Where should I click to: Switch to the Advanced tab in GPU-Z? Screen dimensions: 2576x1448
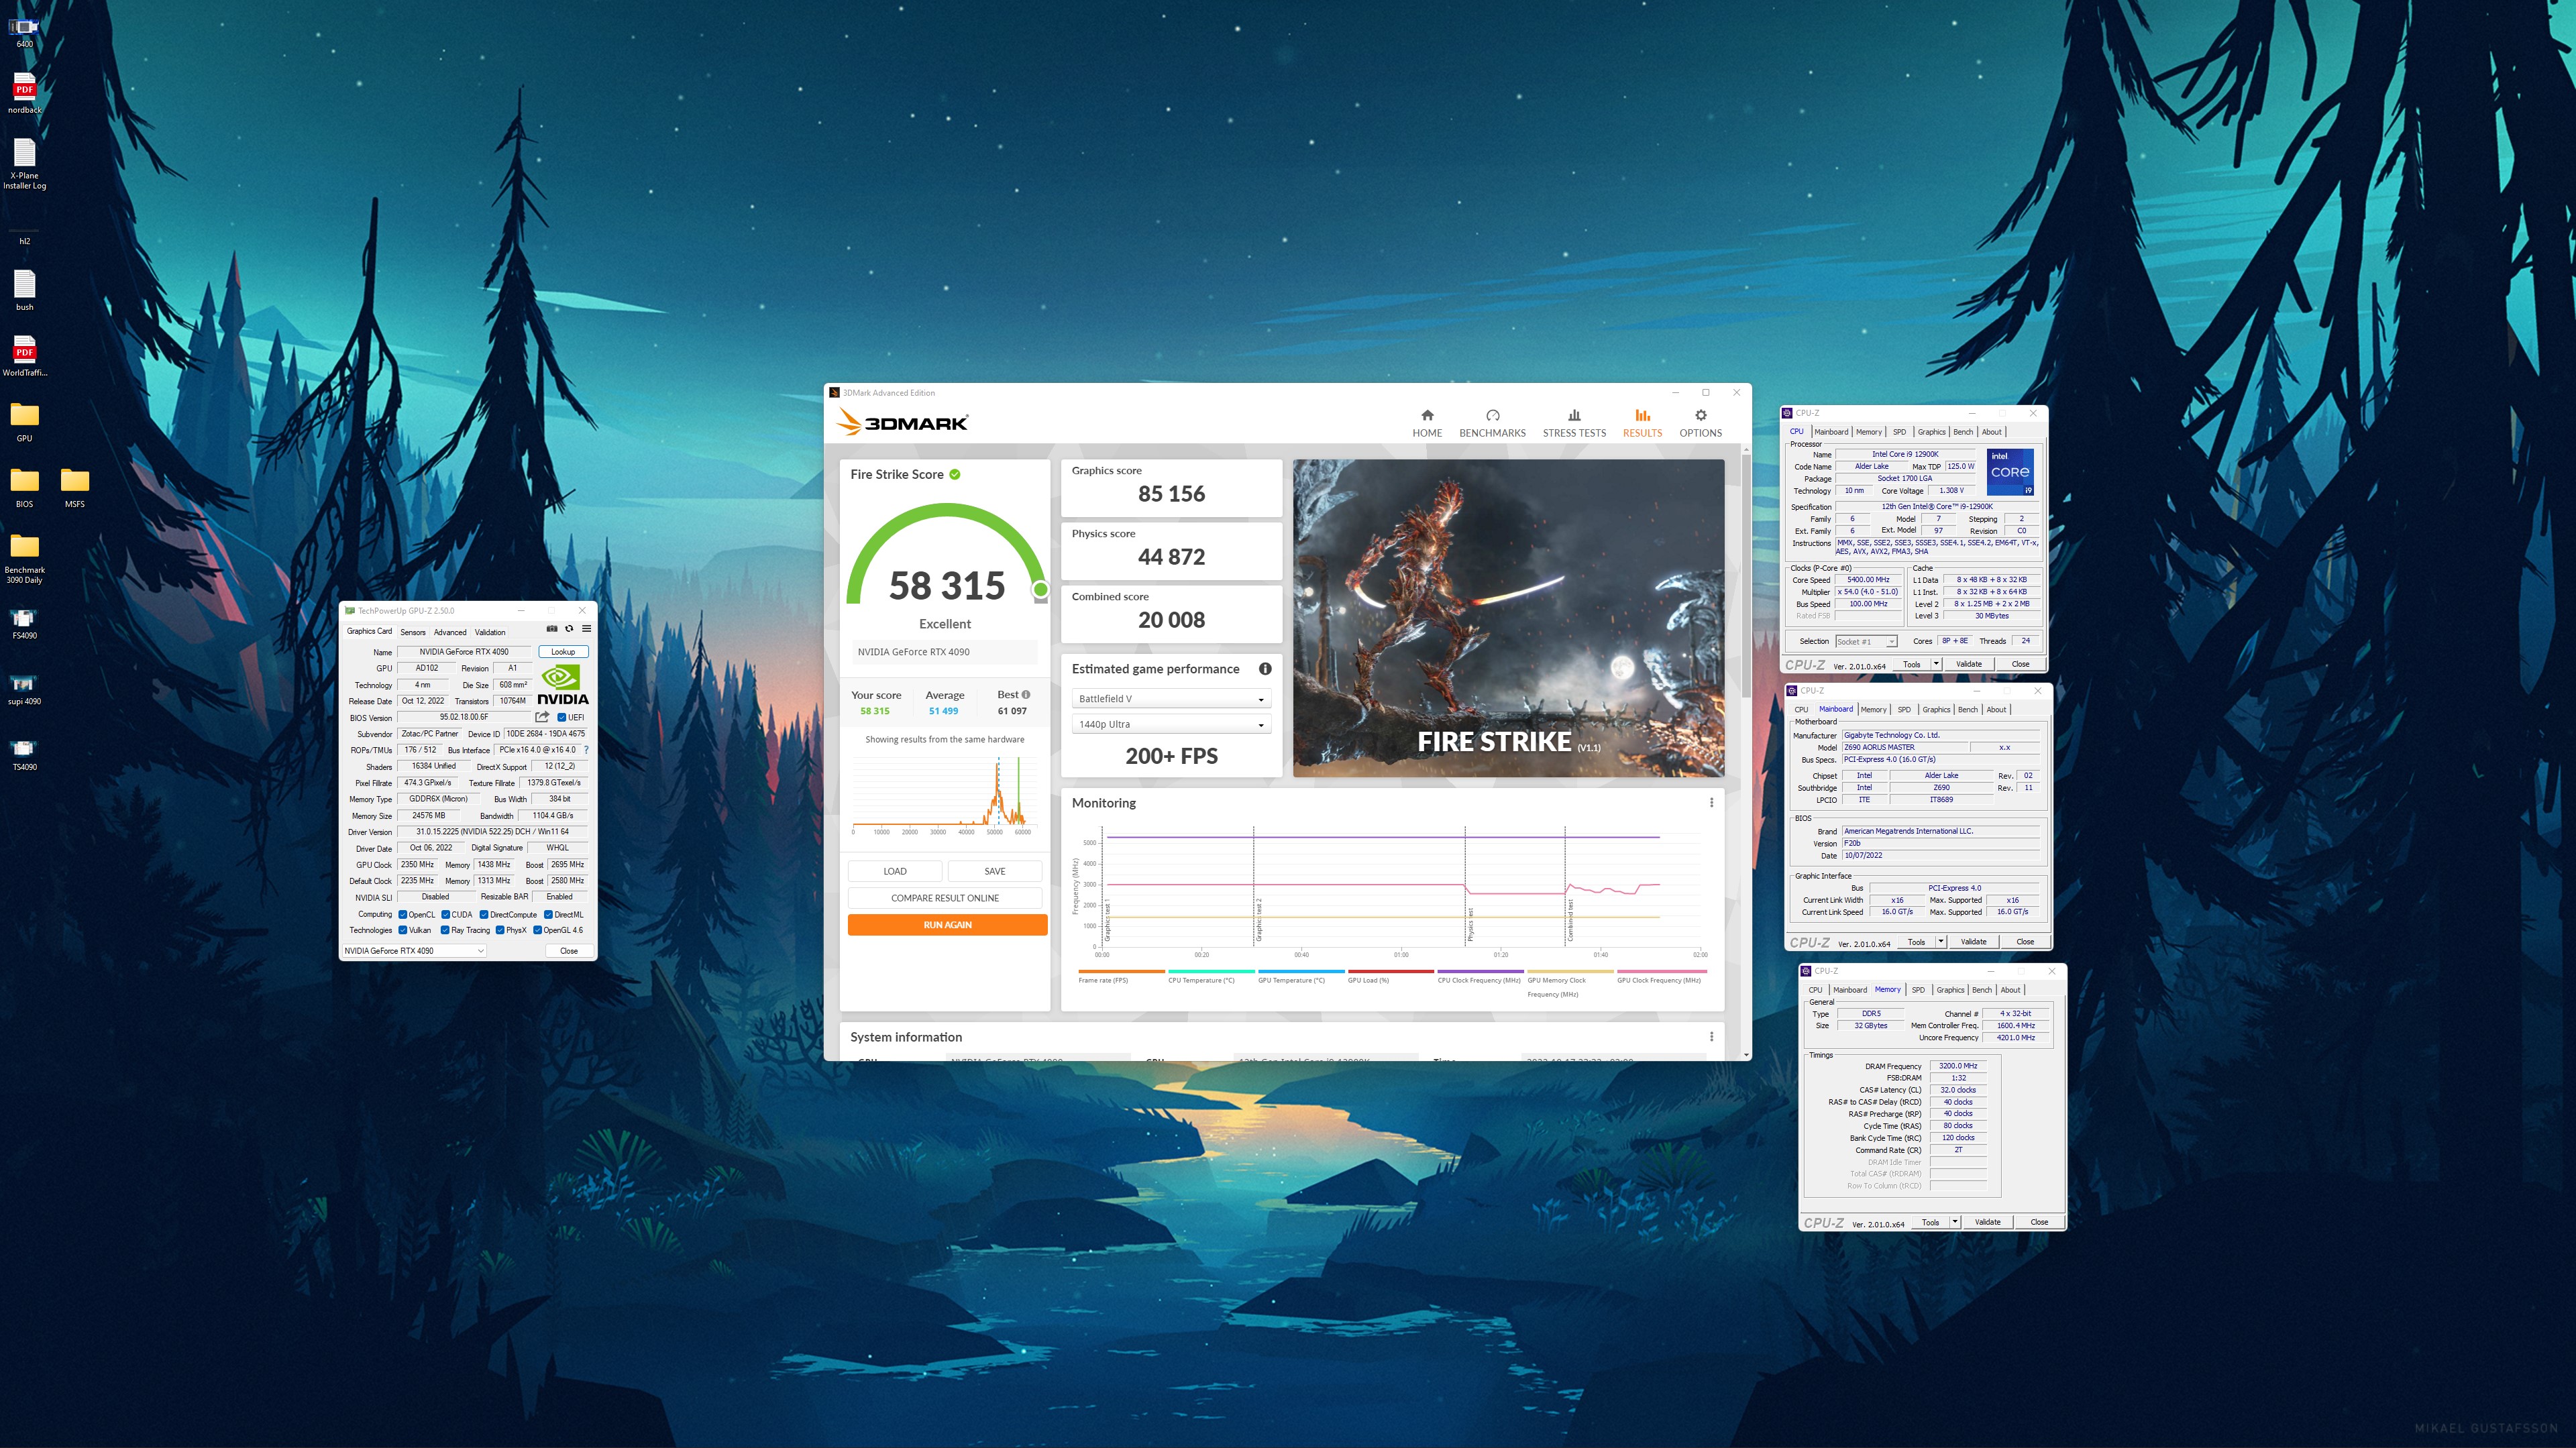(450, 633)
